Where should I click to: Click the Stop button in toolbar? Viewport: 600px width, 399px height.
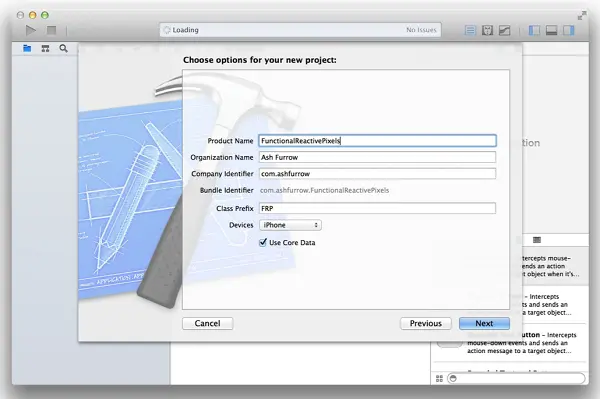52,30
